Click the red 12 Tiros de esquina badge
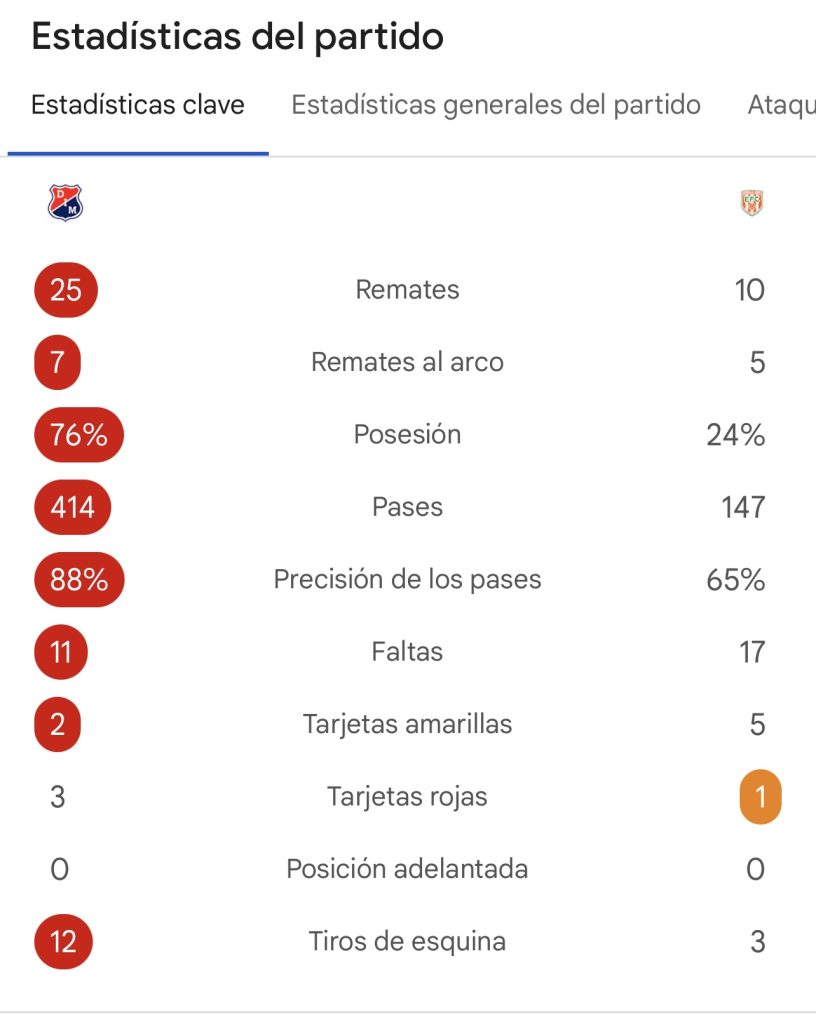The width and height of the screenshot is (816, 1024). coord(63,942)
